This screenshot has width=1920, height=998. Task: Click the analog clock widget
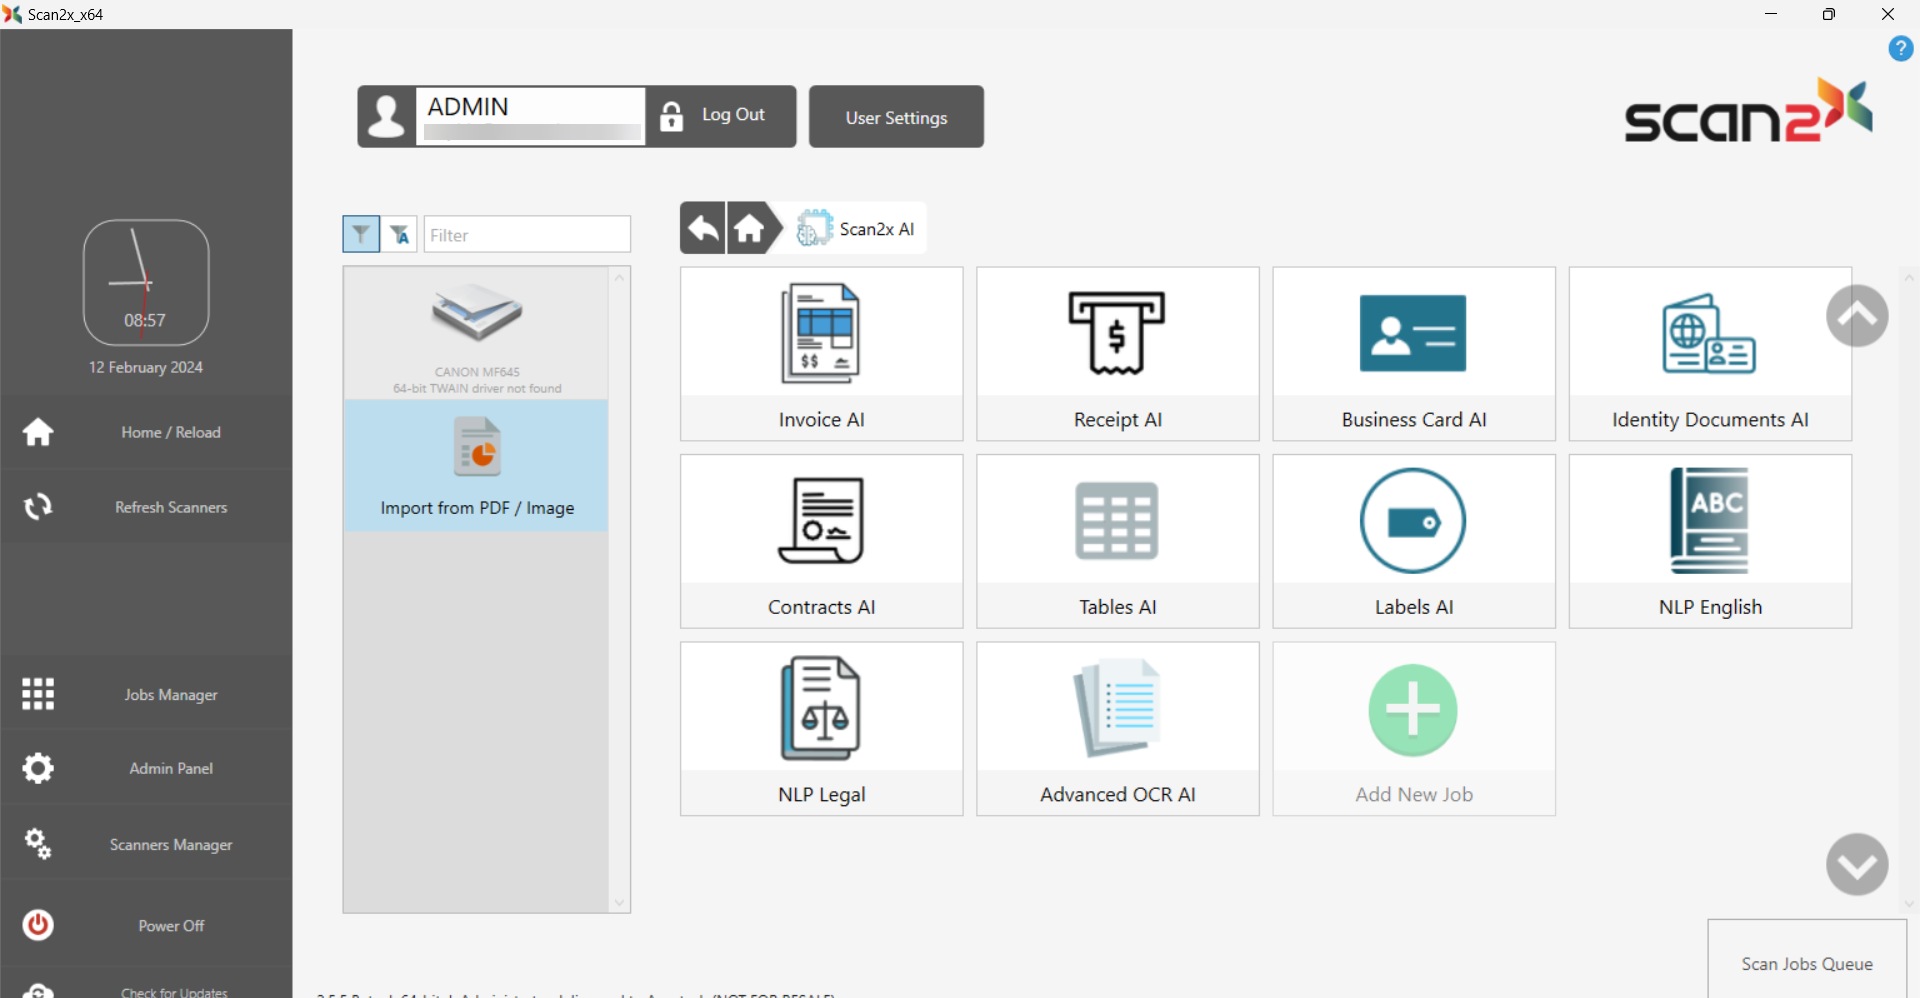click(x=146, y=282)
